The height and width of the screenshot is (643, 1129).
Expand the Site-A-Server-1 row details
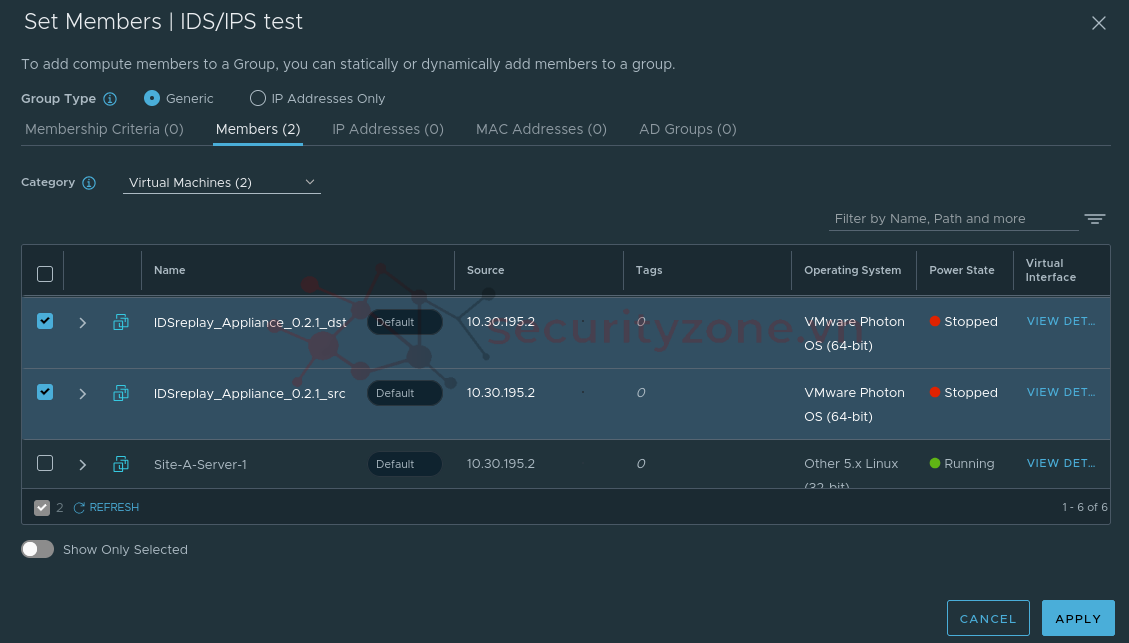coord(83,464)
